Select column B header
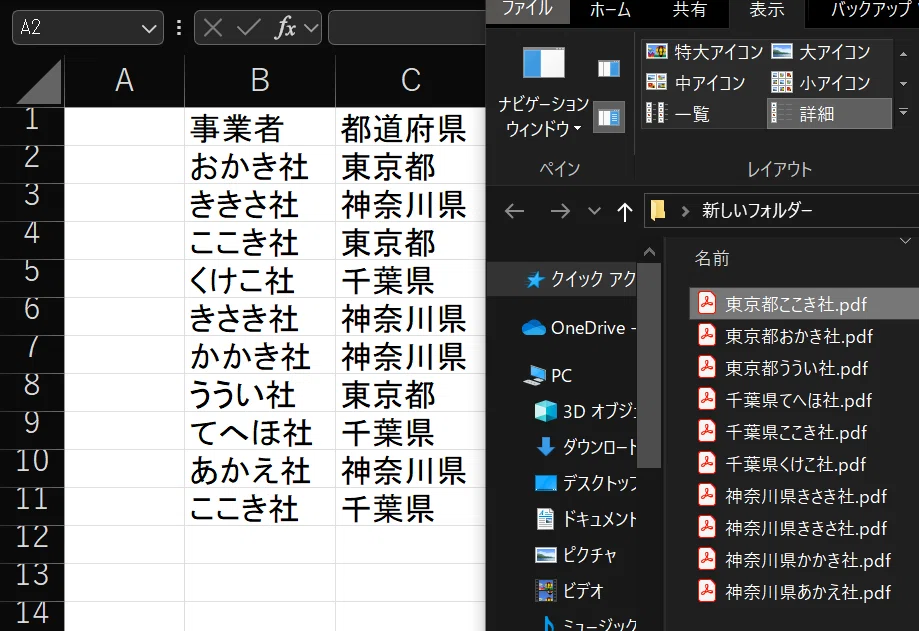 260,81
